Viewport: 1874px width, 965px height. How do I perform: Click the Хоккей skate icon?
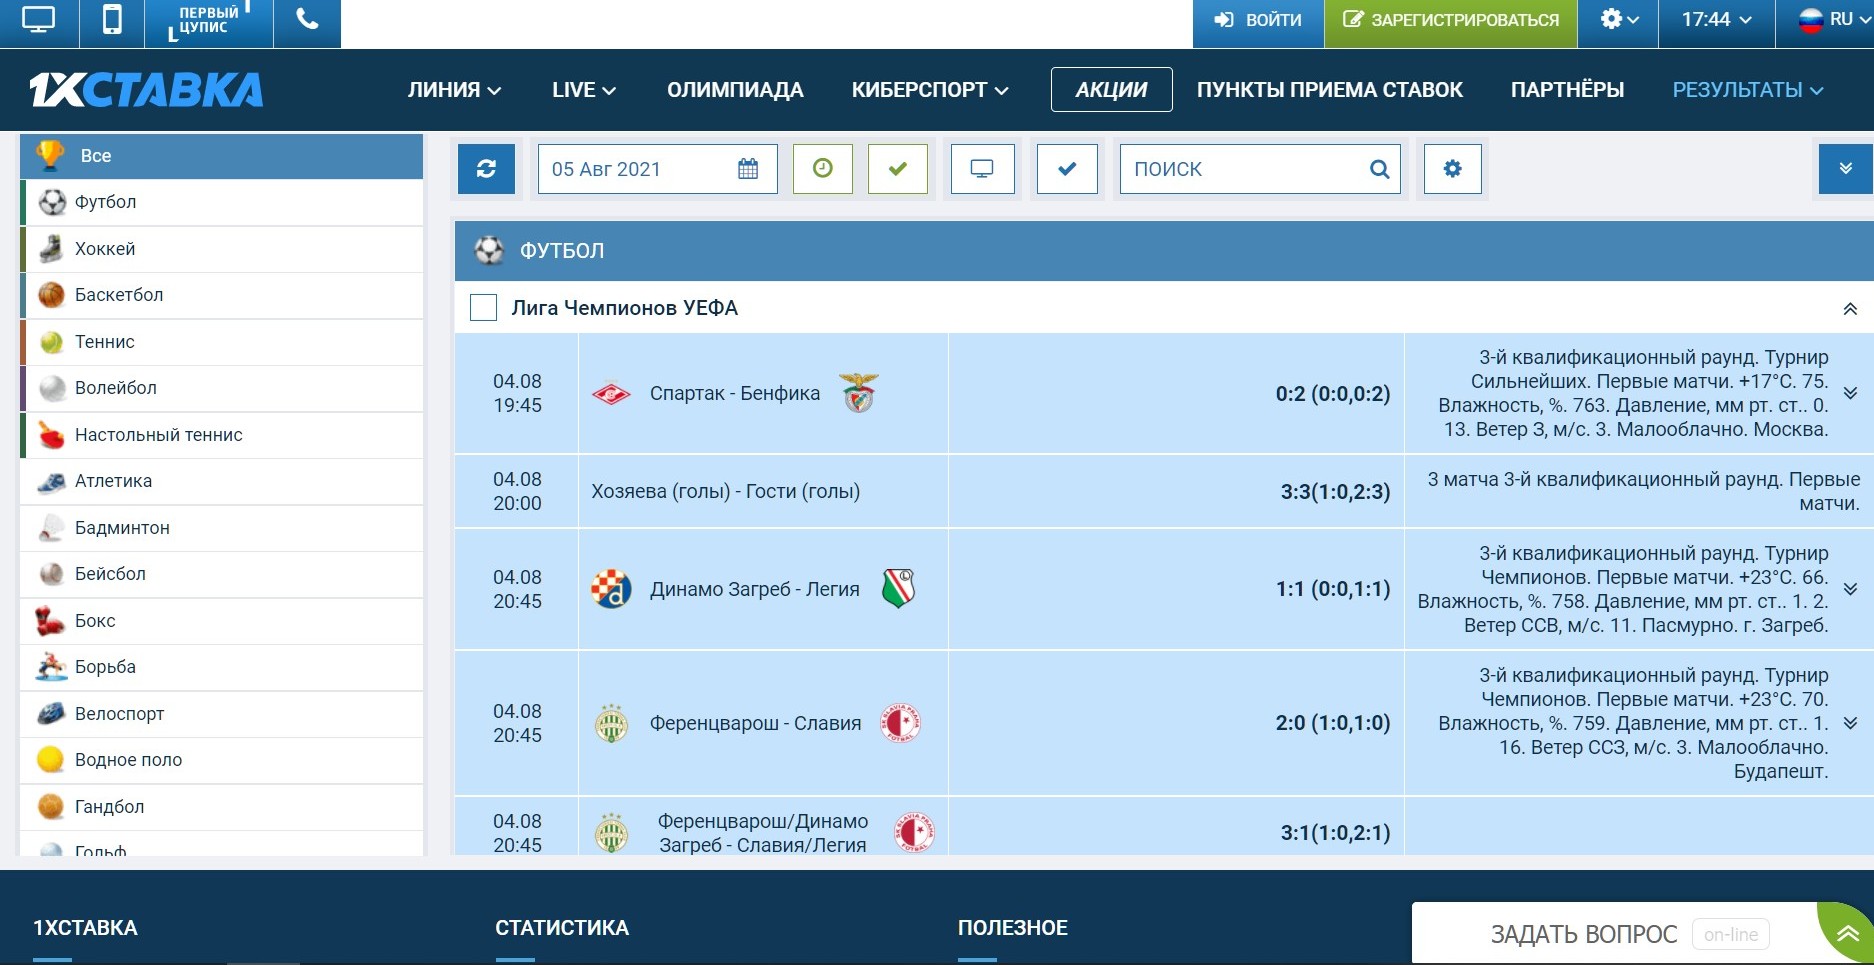pyautogui.click(x=51, y=248)
